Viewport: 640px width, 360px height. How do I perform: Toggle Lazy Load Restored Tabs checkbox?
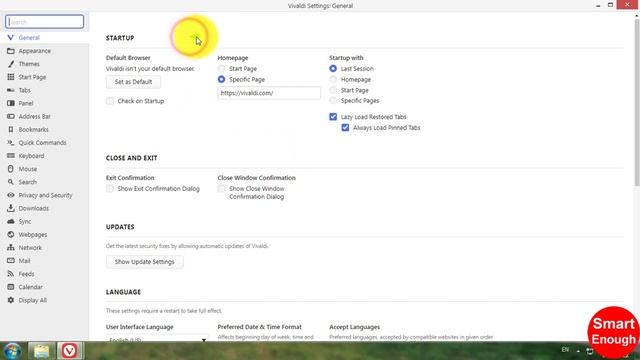click(x=333, y=117)
